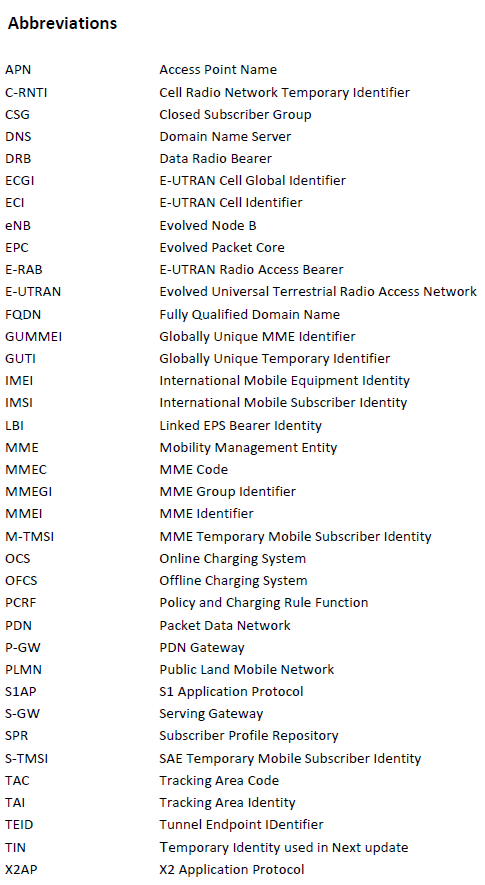Image resolution: width=485 pixels, height=885 pixels.
Task: Click the Online Charging System definition
Action: pos(232,559)
